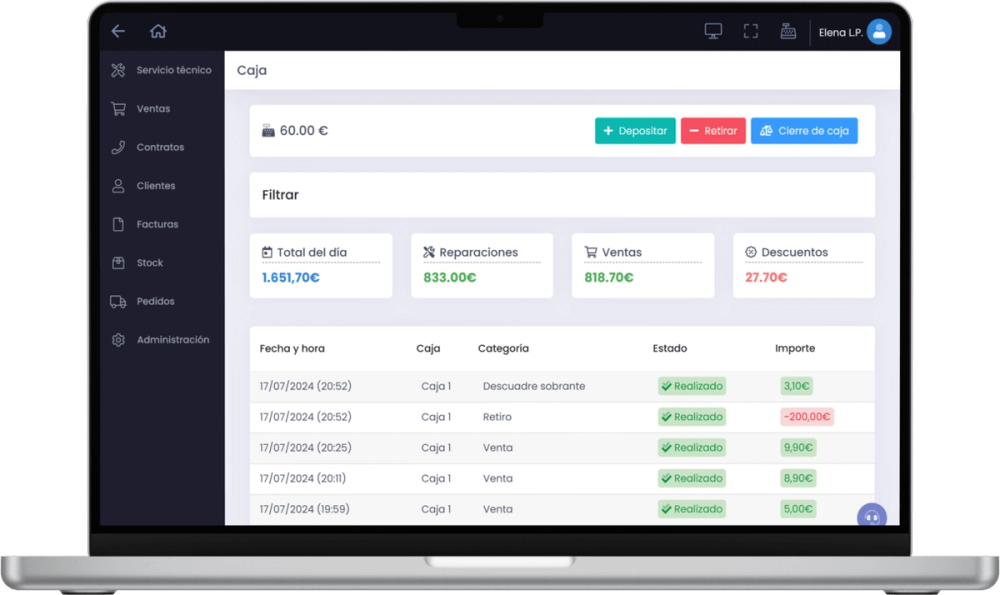Click the Contratos phone icon
The width and height of the screenshot is (1000, 595).
coord(118,147)
